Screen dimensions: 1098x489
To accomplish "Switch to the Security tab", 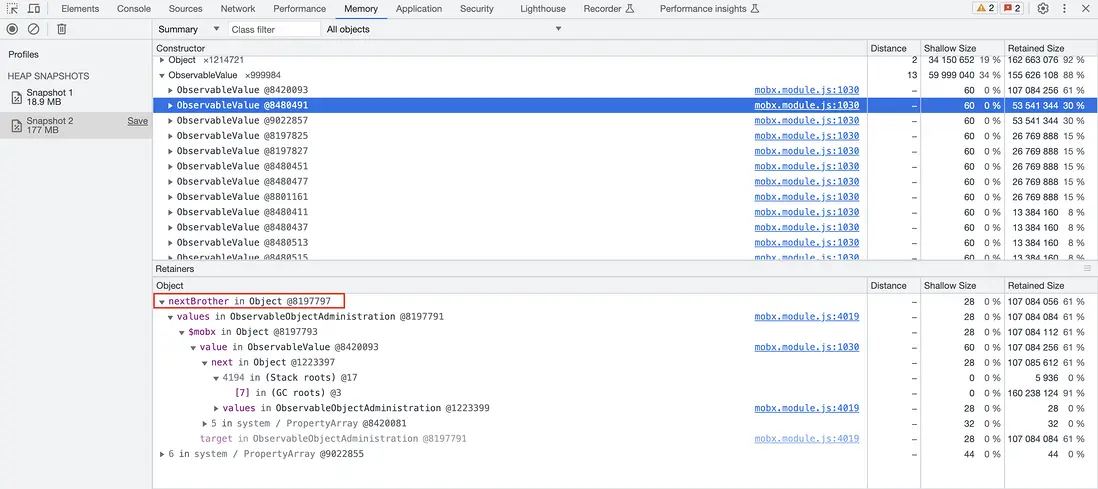I will pos(477,9).
